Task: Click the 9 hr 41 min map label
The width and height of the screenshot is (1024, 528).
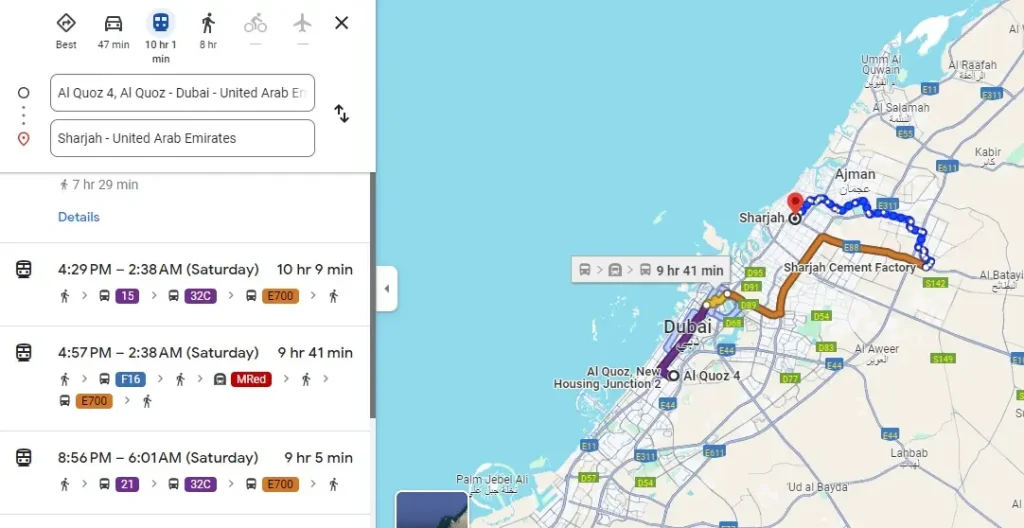Action: click(x=651, y=270)
